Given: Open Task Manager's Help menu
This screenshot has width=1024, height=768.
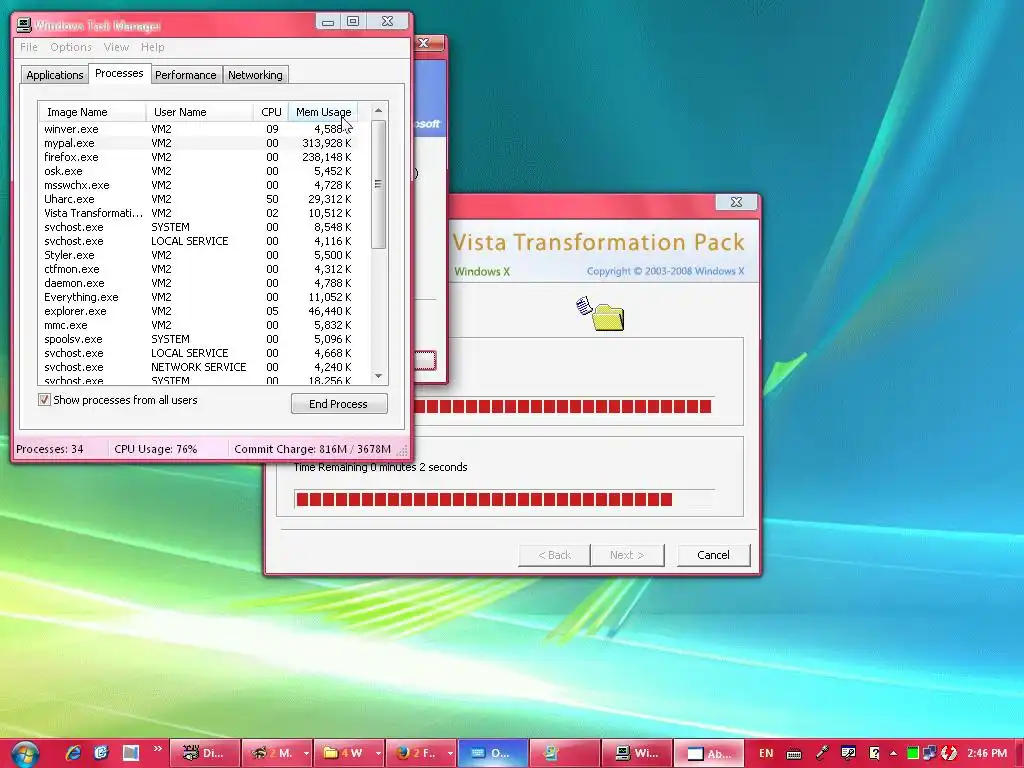Looking at the screenshot, I should pos(153,47).
